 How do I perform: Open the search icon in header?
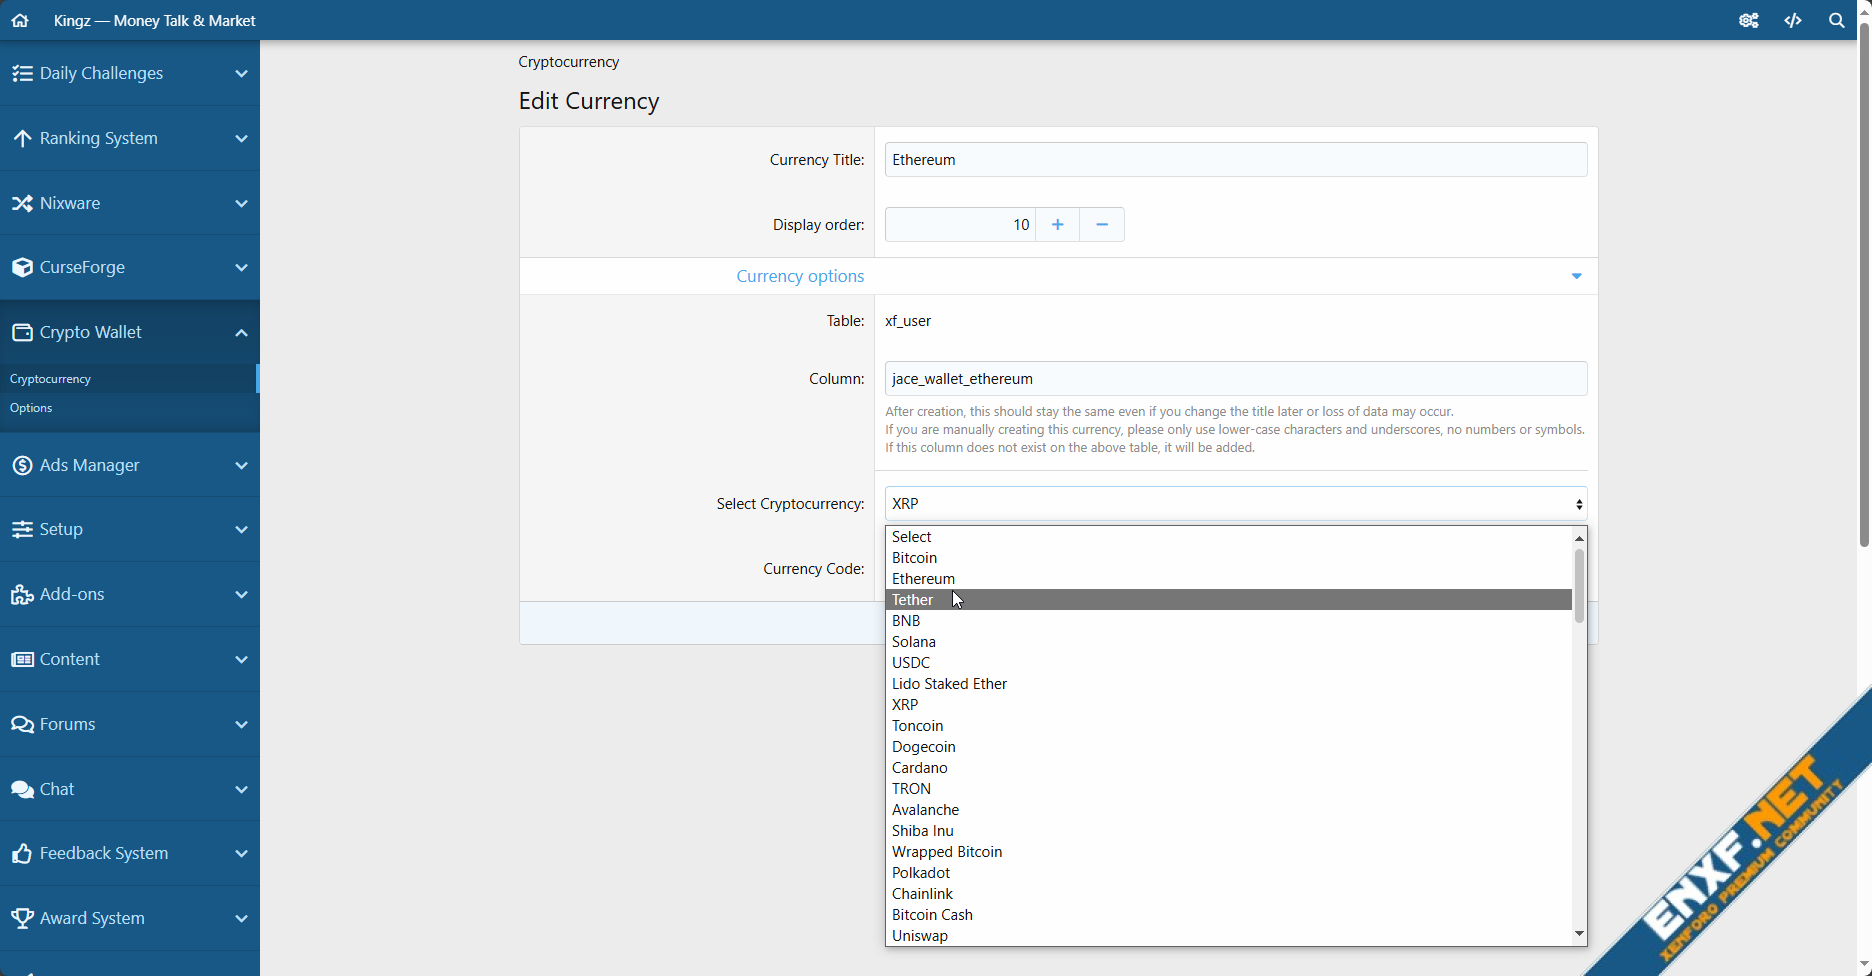point(1836,20)
